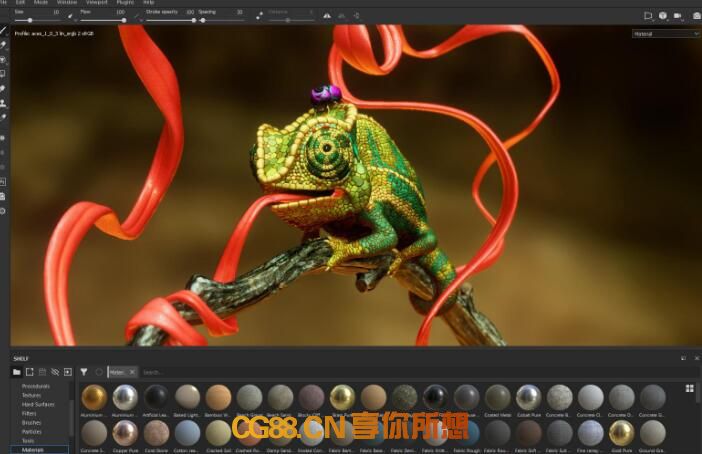
Task: Adjust the Flow slider
Action: pyautogui.click(x=124, y=20)
